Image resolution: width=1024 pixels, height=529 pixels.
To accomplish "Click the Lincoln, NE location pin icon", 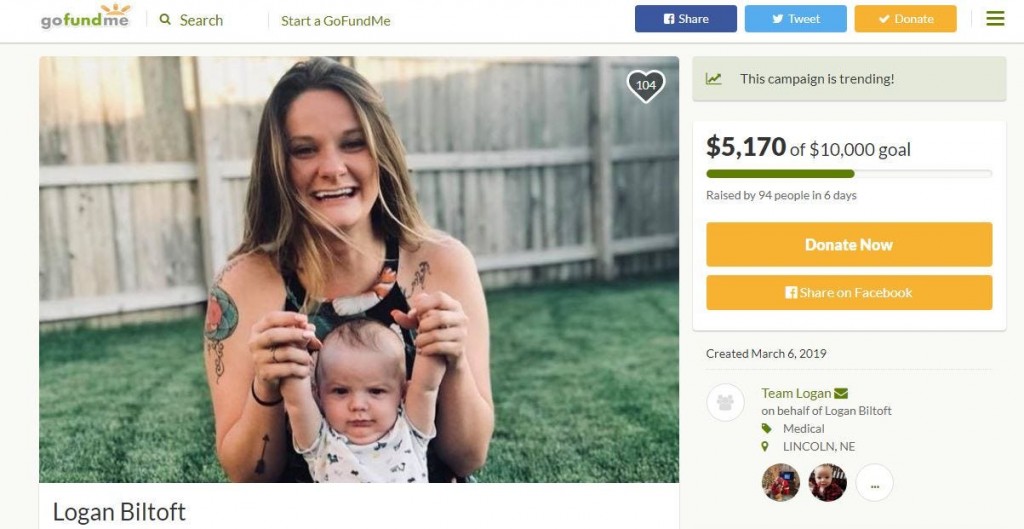I will point(766,446).
